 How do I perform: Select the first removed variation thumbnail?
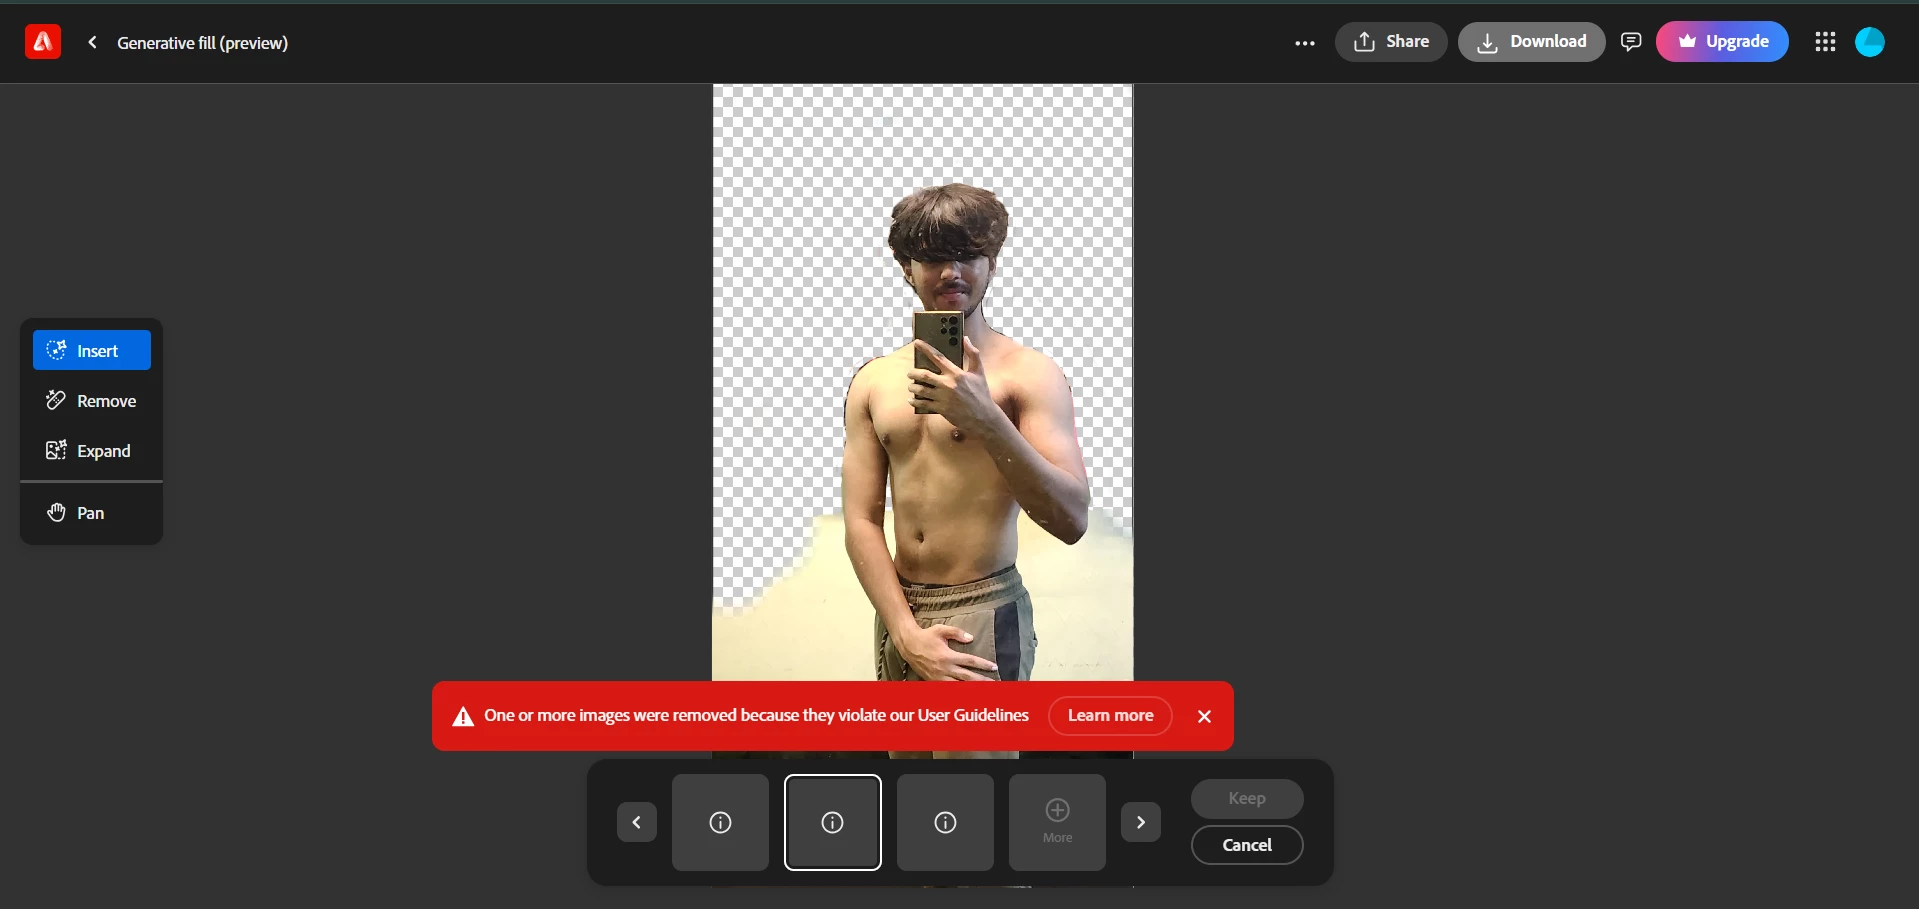point(720,822)
